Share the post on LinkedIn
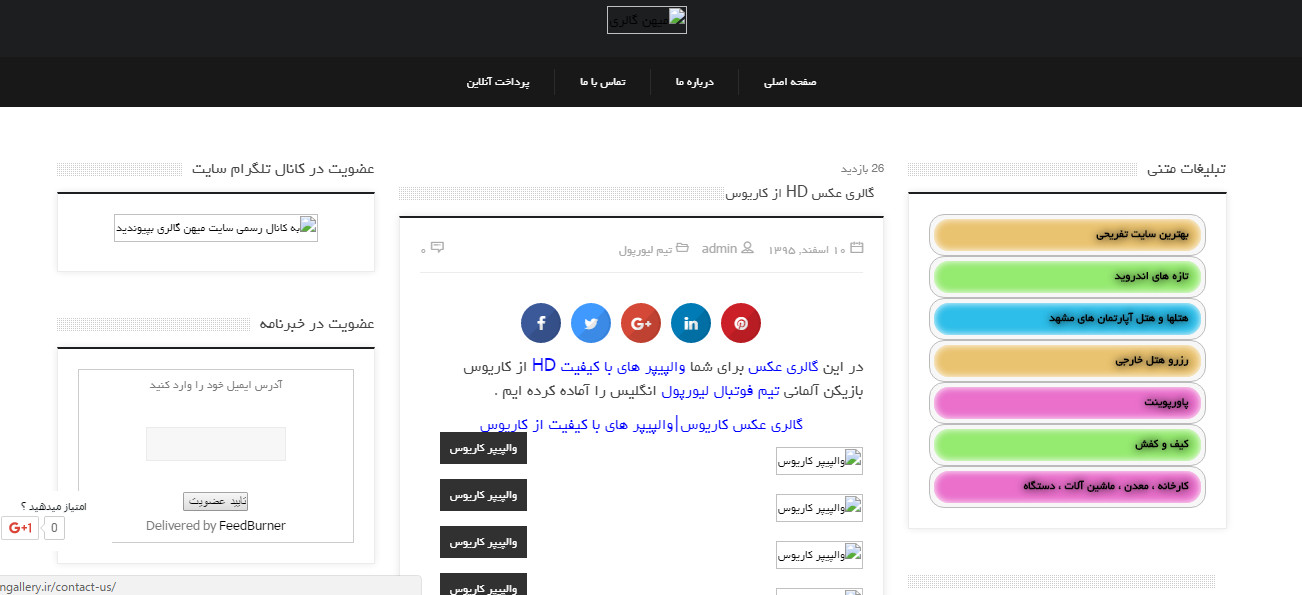 pyautogui.click(x=691, y=323)
